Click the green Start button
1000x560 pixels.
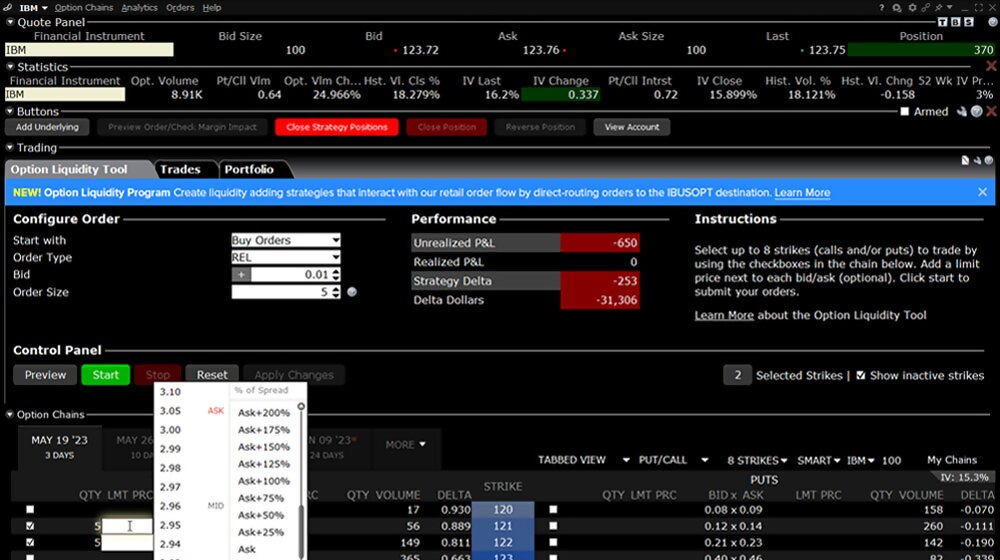(105, 375)
